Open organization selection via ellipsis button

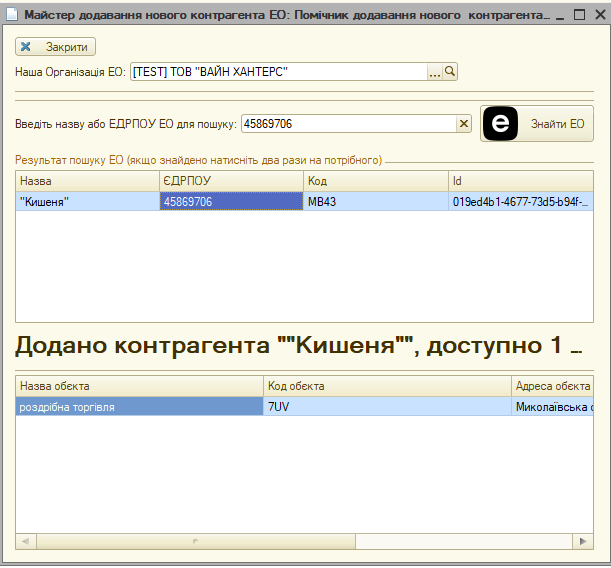coord(434,72)
